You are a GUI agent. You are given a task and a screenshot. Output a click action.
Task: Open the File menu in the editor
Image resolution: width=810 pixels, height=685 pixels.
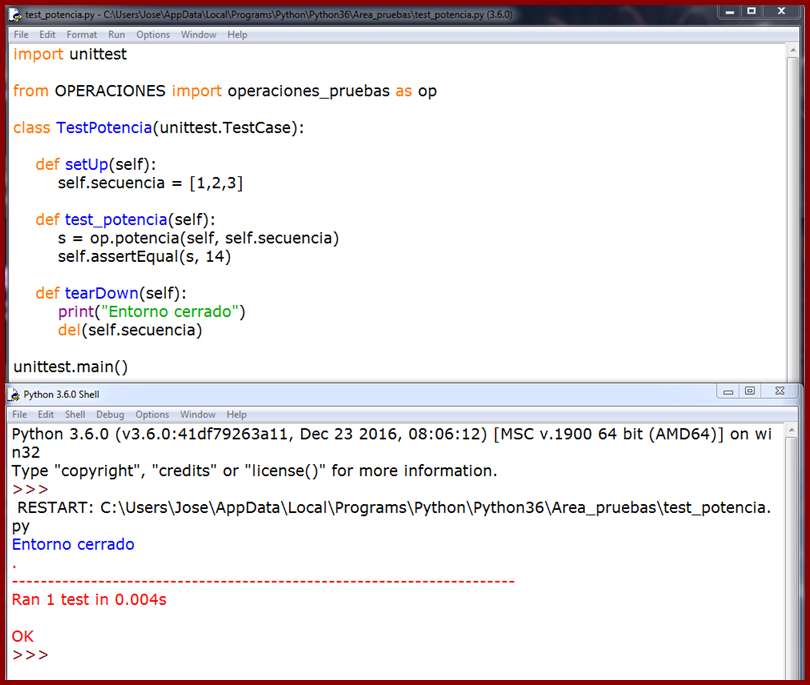(19, 34)
